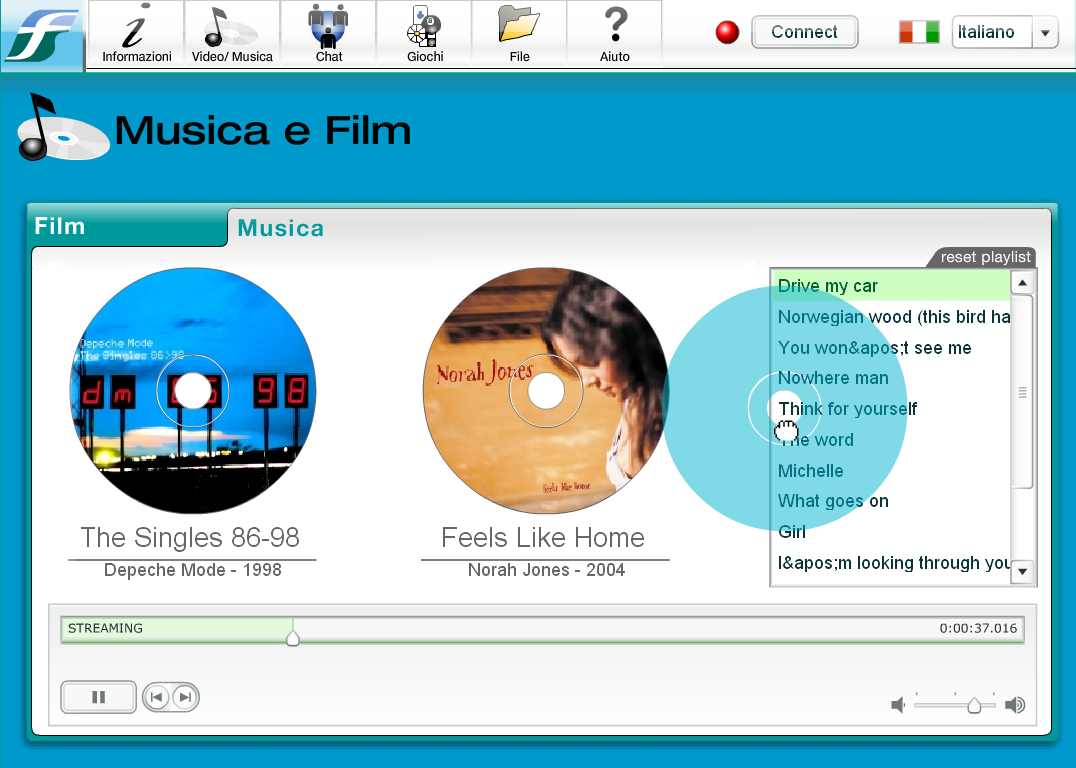Click the FS railway logo
This screenshot has height=768, width=1076.
coord(42,36)
